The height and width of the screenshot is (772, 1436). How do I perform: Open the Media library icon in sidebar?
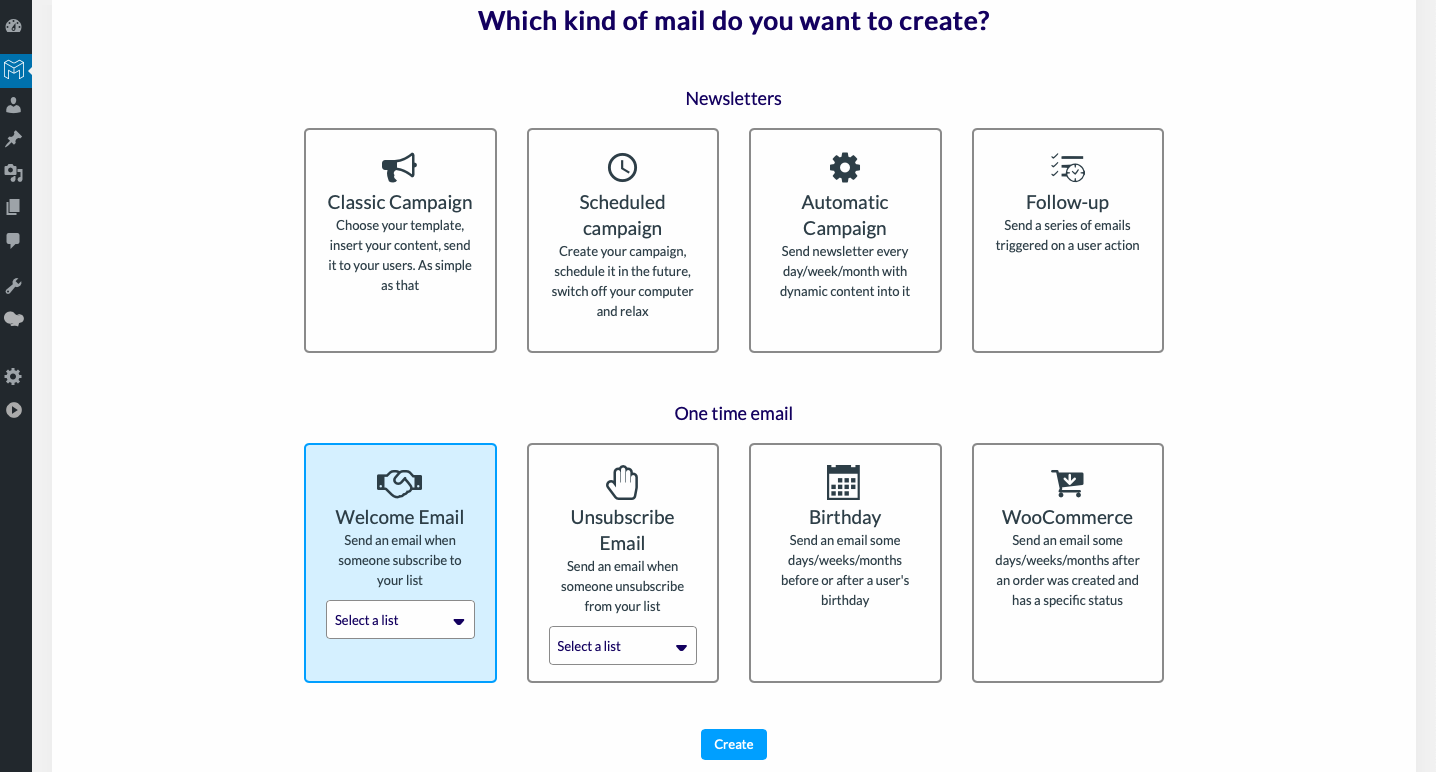[x=14, y=173]
